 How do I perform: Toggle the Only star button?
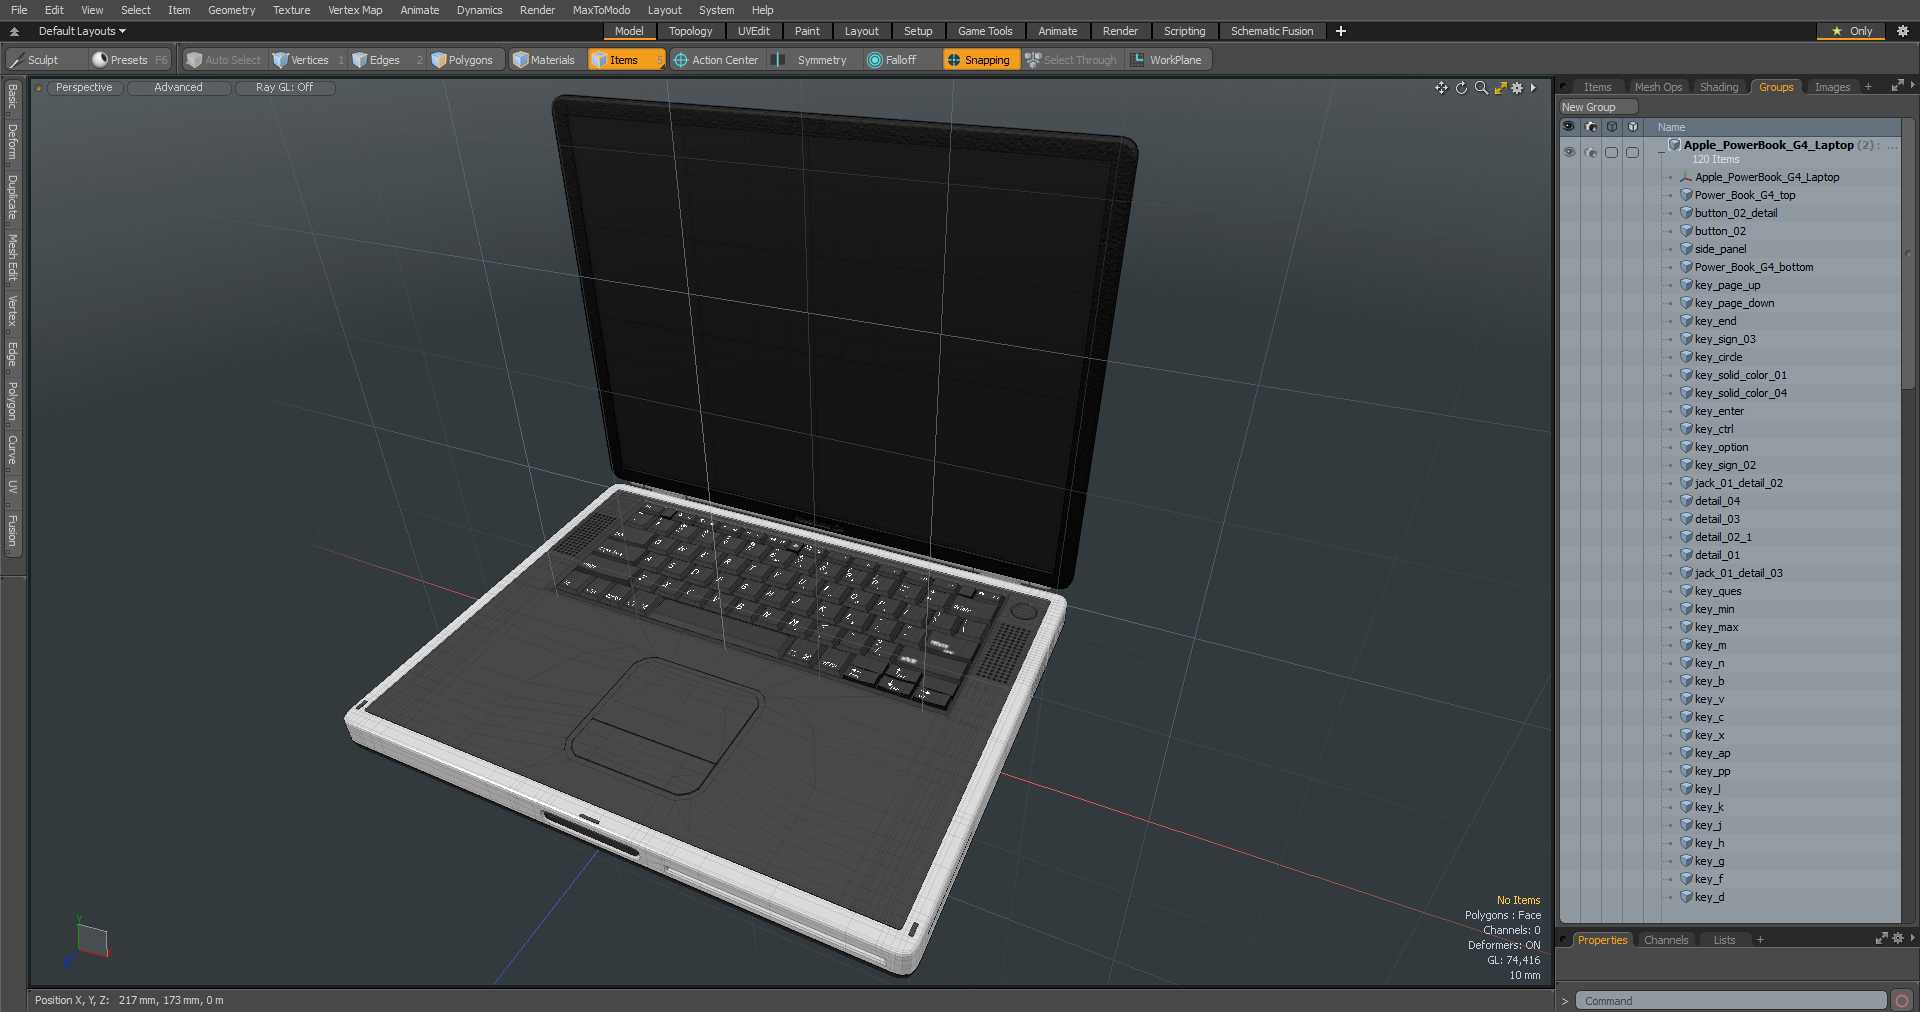(x=1851, y=31)
